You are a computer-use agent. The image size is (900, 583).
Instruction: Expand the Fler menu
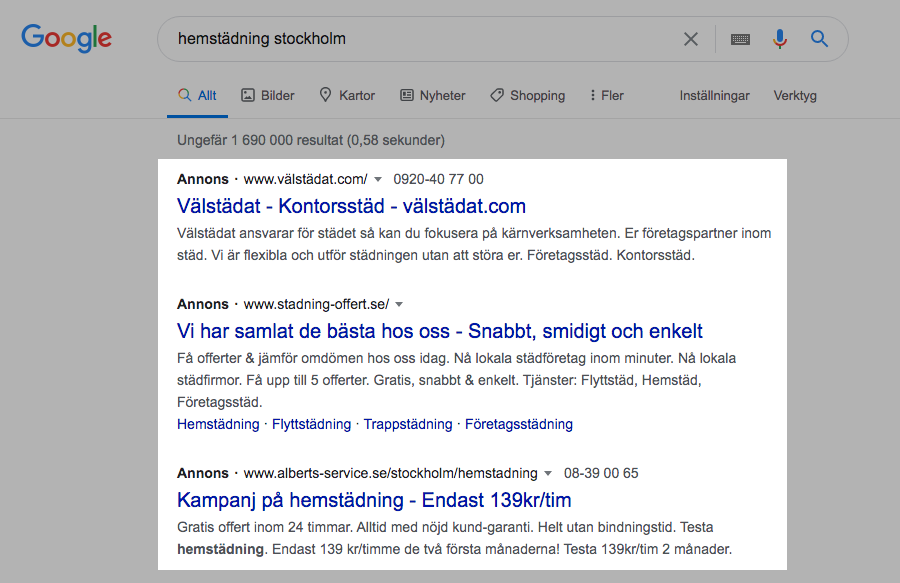[607, 95]
